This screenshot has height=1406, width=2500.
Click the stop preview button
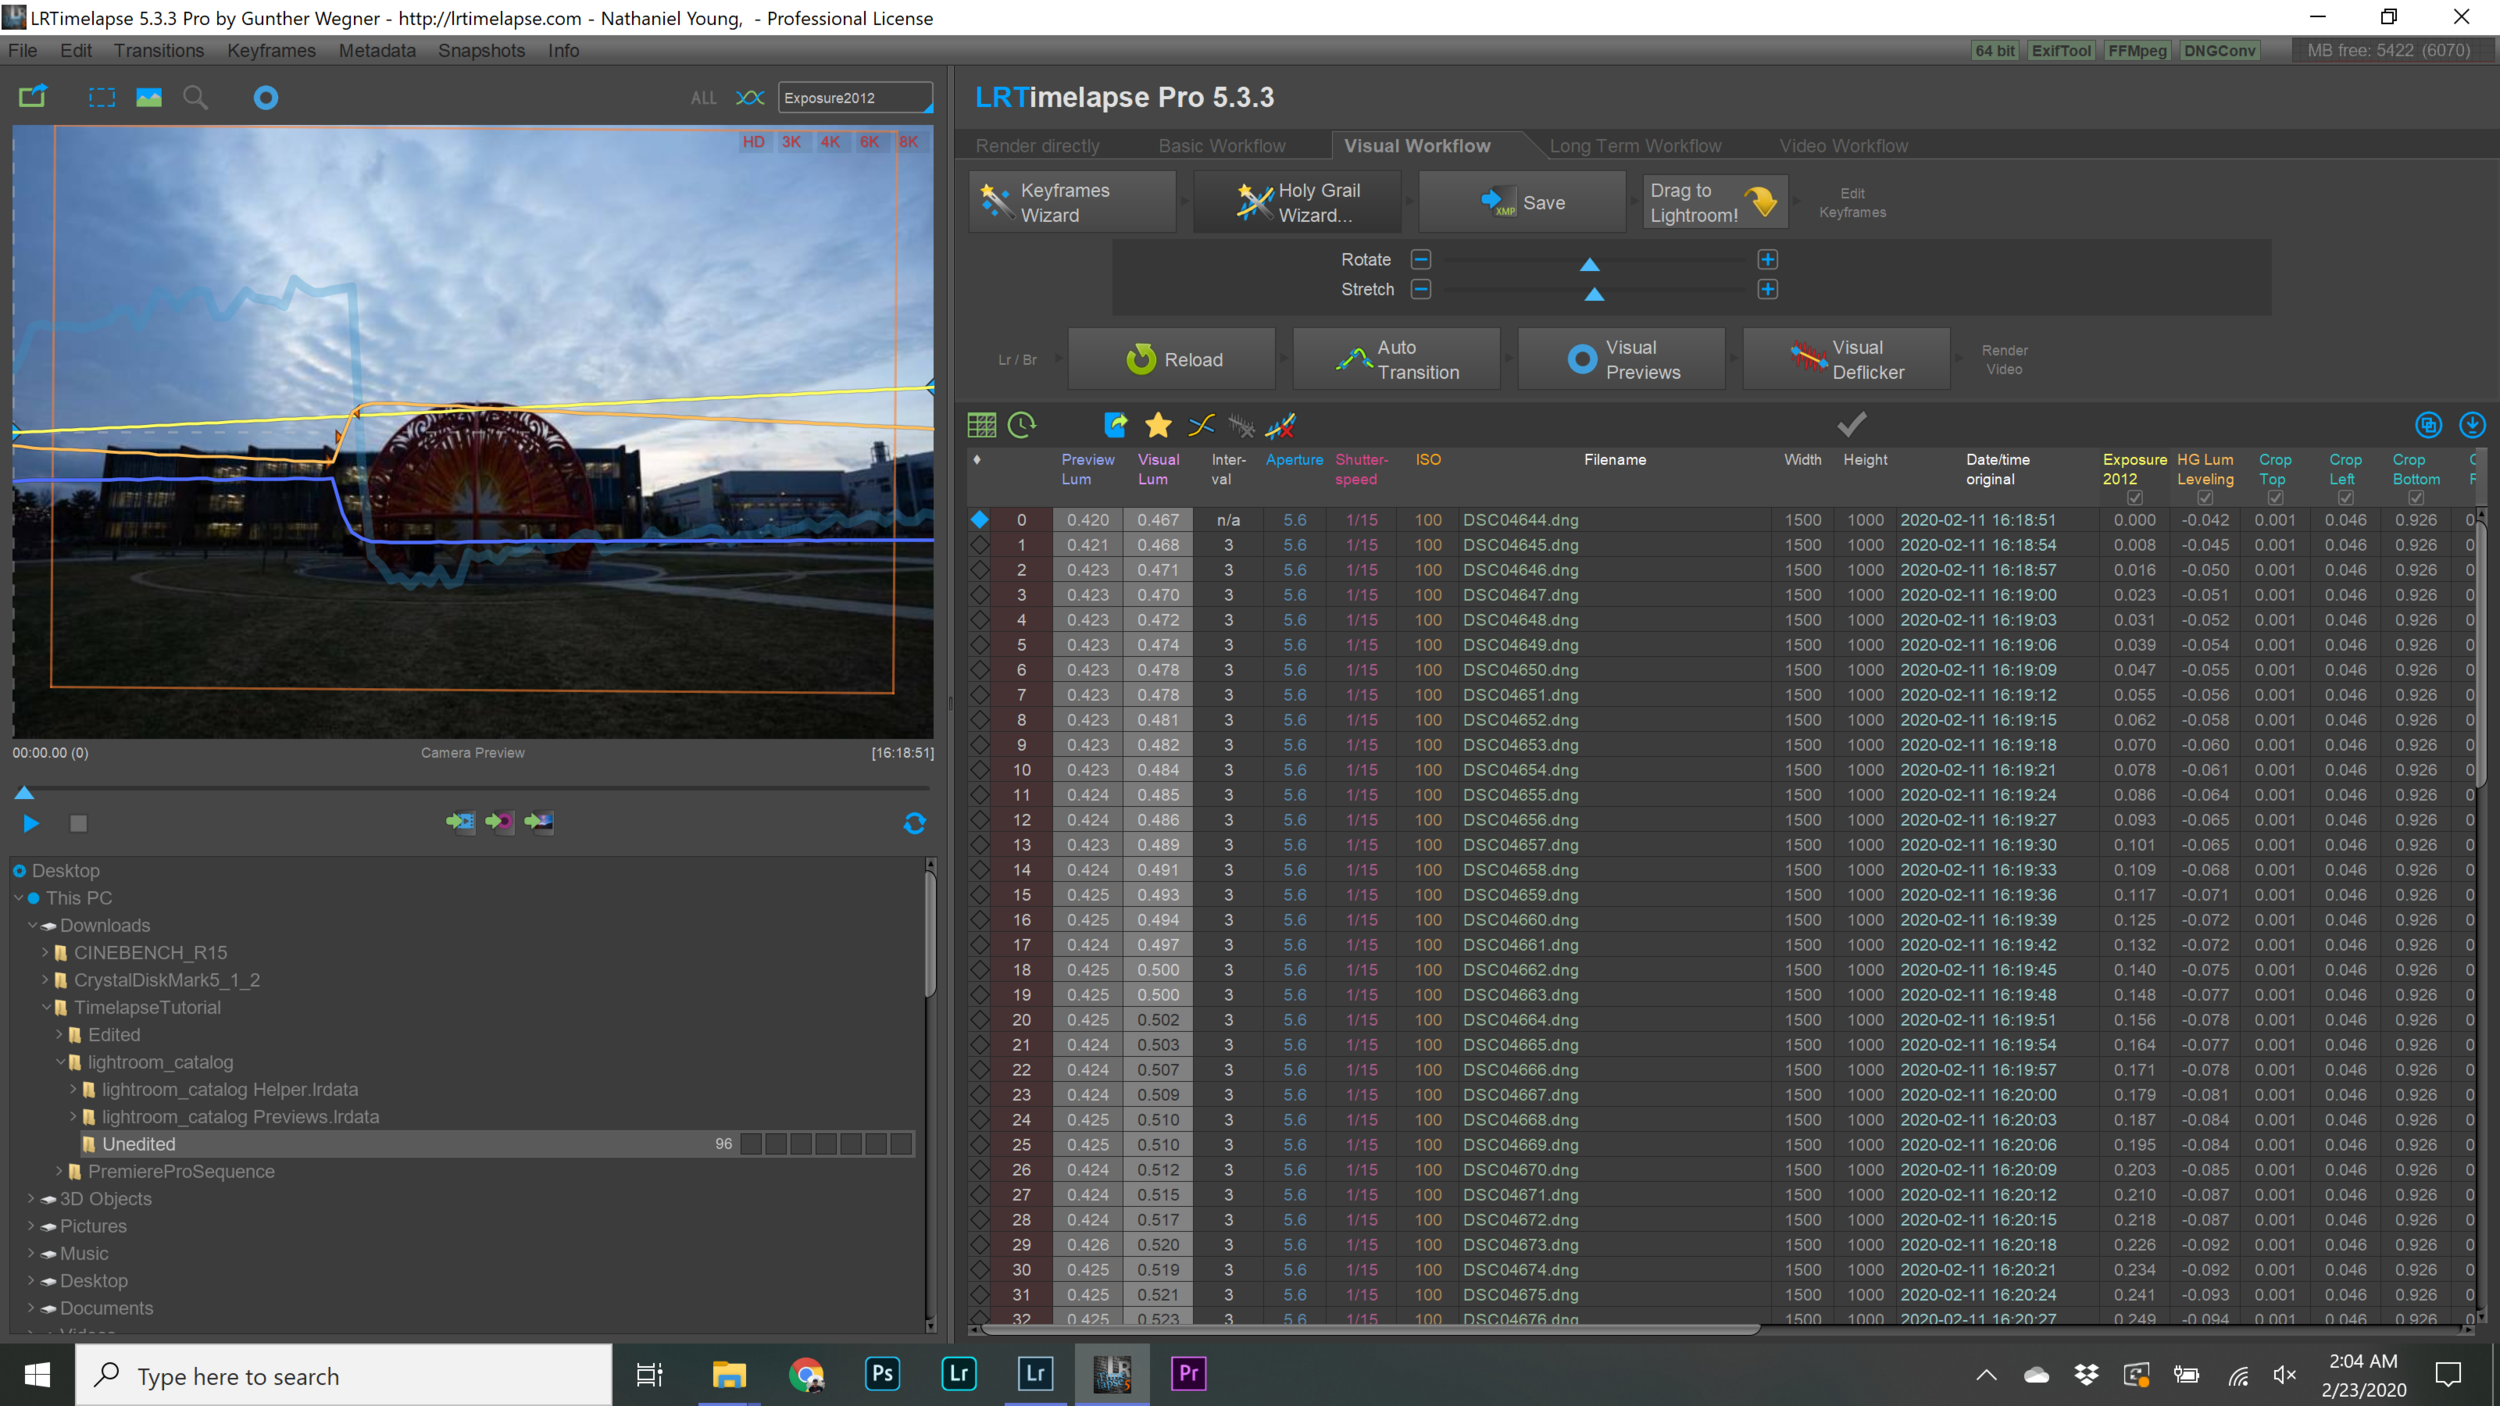[78, 823]
